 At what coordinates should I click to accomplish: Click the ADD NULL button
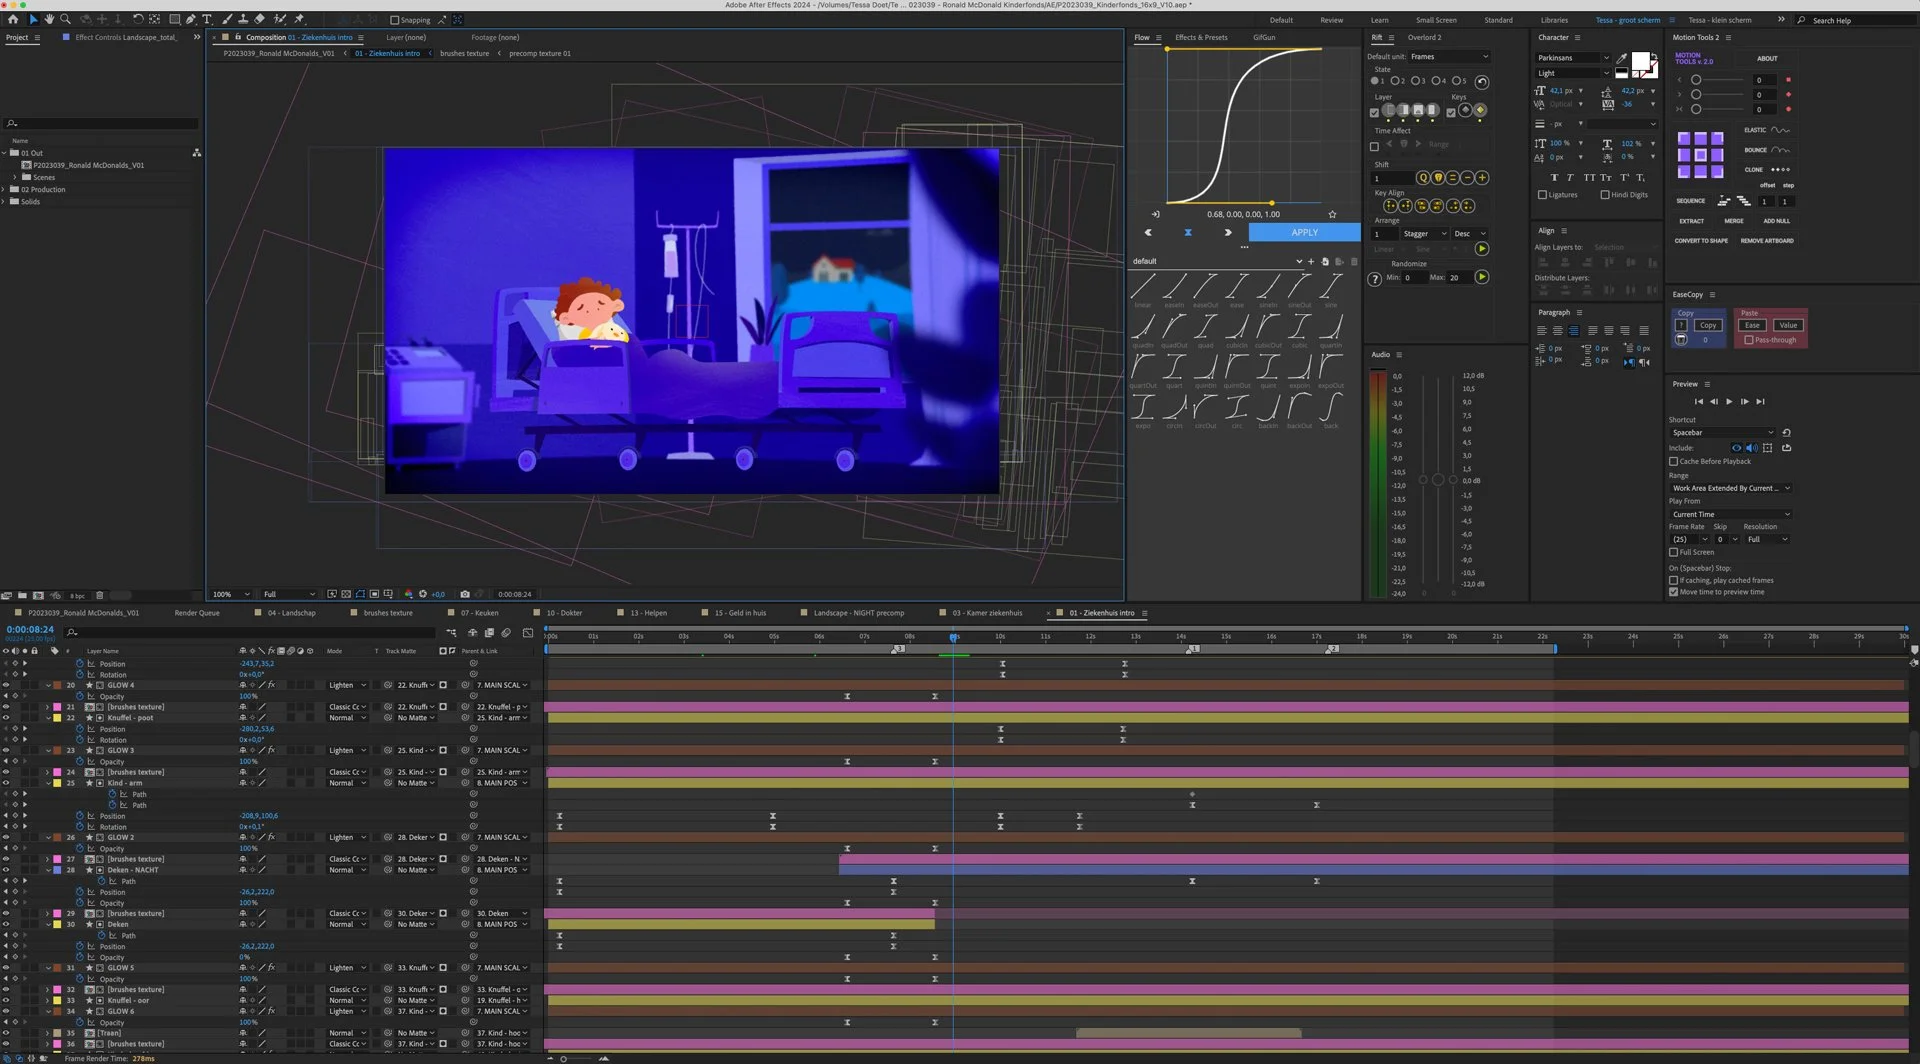1777,221
